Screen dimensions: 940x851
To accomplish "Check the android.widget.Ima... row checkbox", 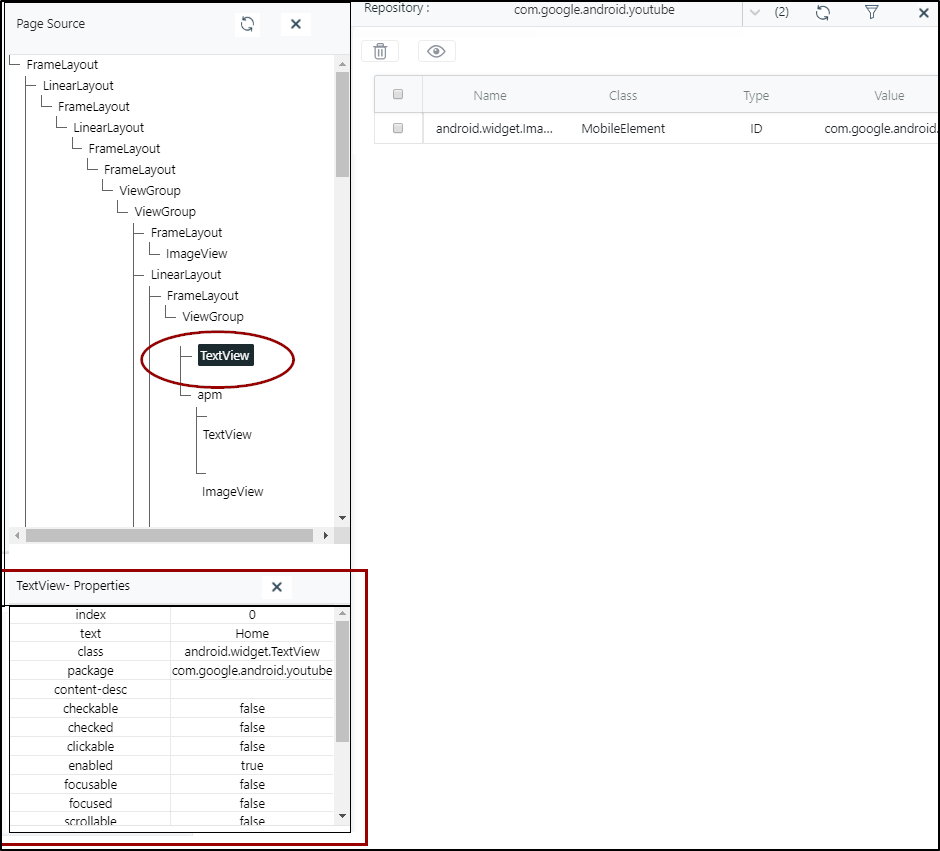I will (398, 128).
